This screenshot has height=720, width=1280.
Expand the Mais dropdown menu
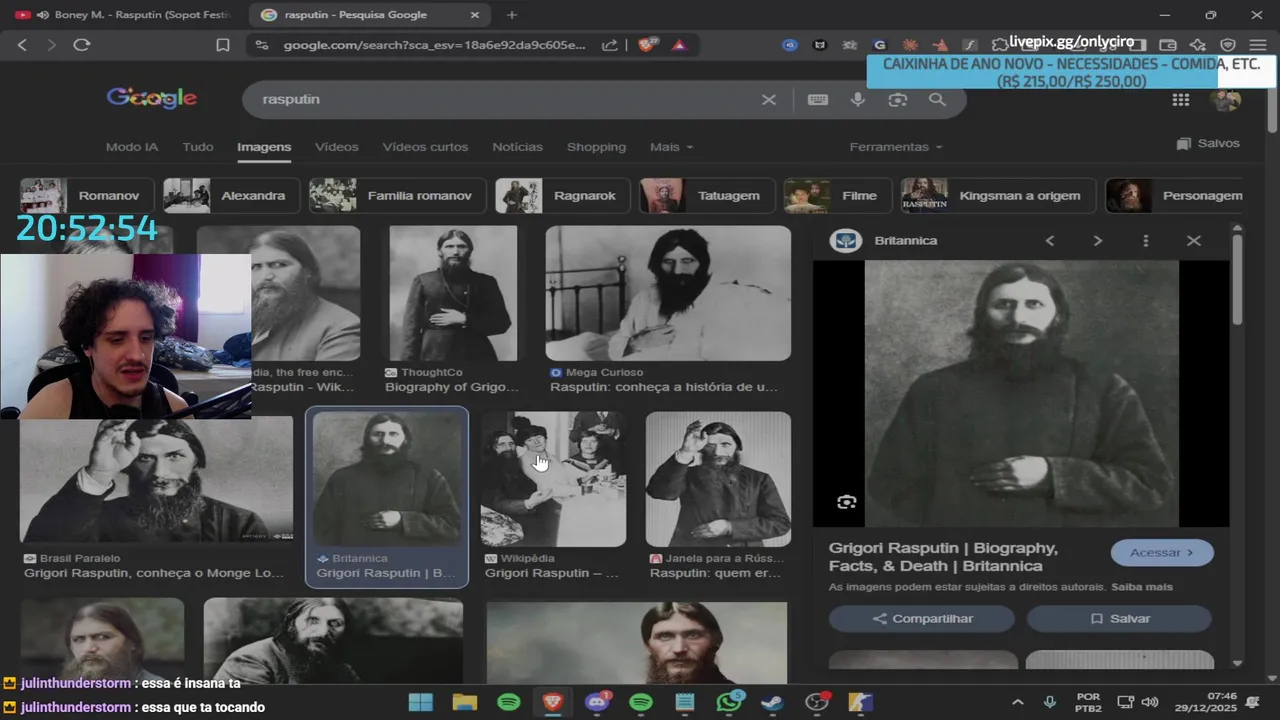pos(671,147)
